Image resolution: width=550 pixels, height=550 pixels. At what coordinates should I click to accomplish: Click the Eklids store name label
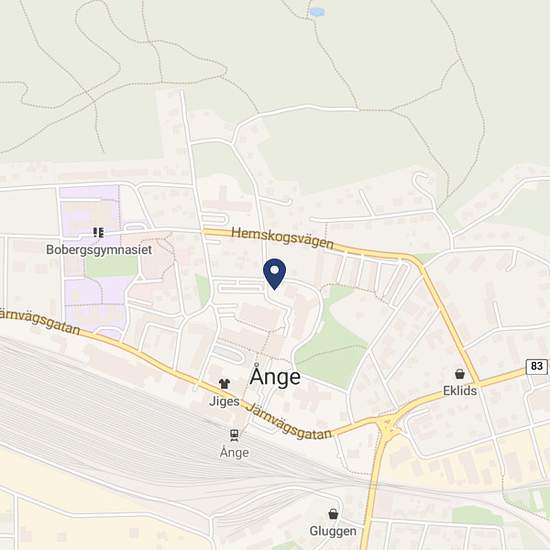click(x=460, y=391)
